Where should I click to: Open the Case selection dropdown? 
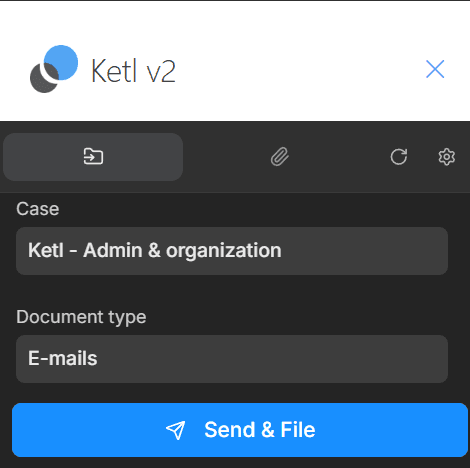(232, 251)
